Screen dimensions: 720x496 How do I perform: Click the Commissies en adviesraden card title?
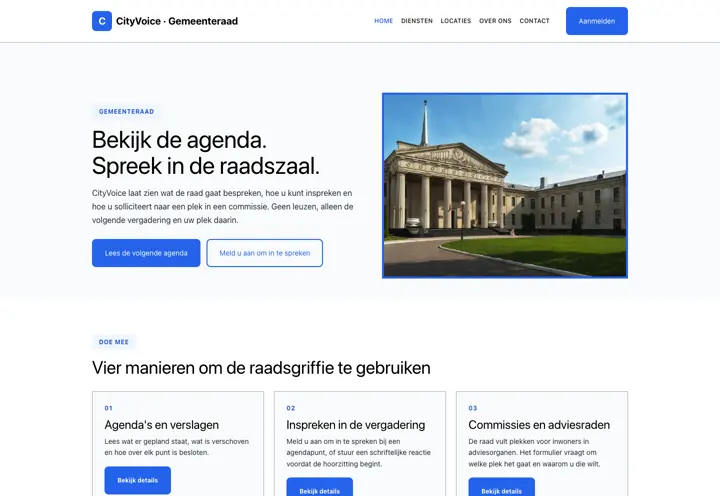coord(539,425)
